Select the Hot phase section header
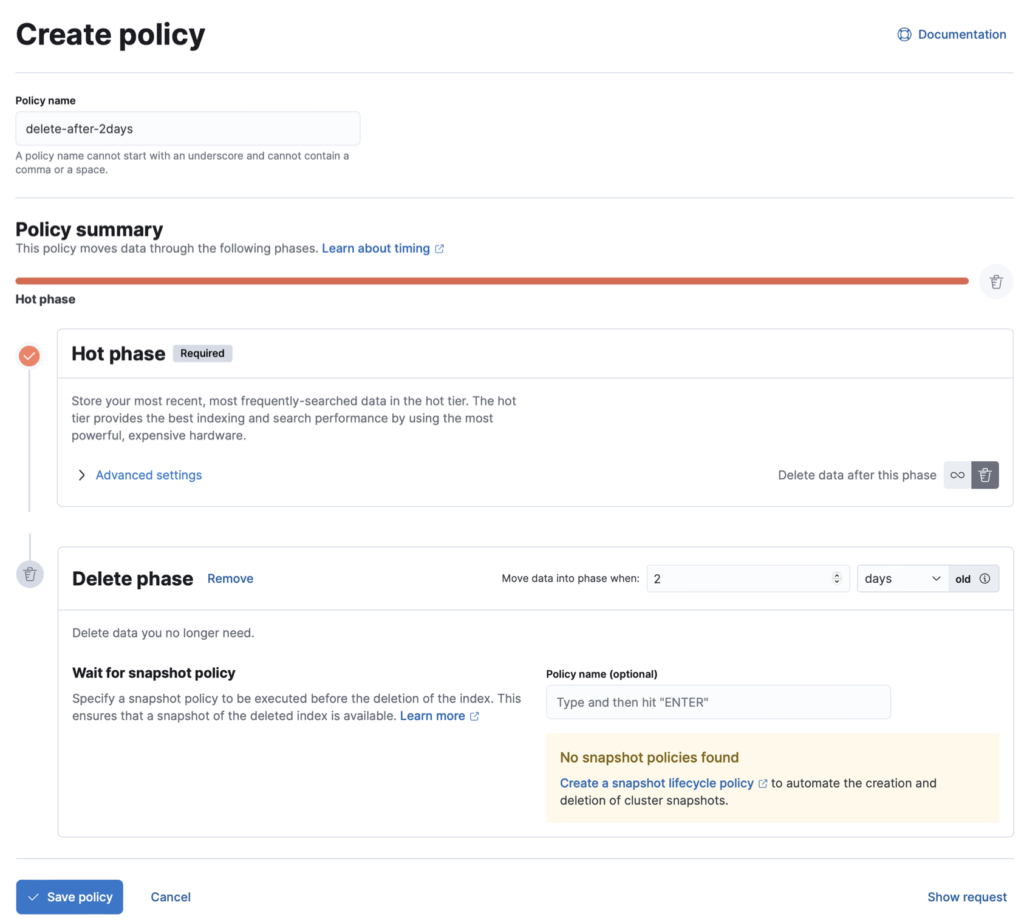Screen dimensions: 1024x920 pos(118,353)
